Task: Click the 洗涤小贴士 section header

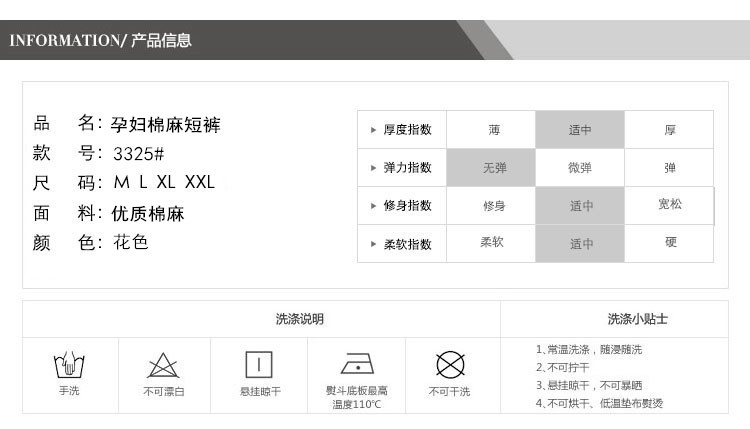Action: (x=637, y=319)
